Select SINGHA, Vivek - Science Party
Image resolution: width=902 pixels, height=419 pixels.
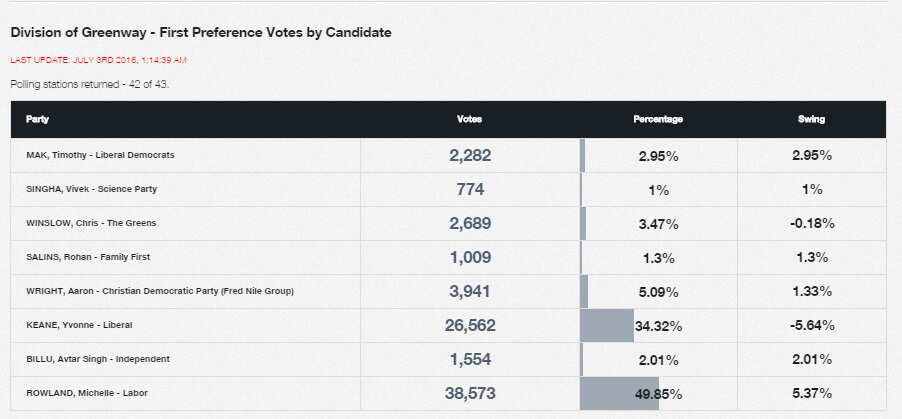(x=92, y=189)
